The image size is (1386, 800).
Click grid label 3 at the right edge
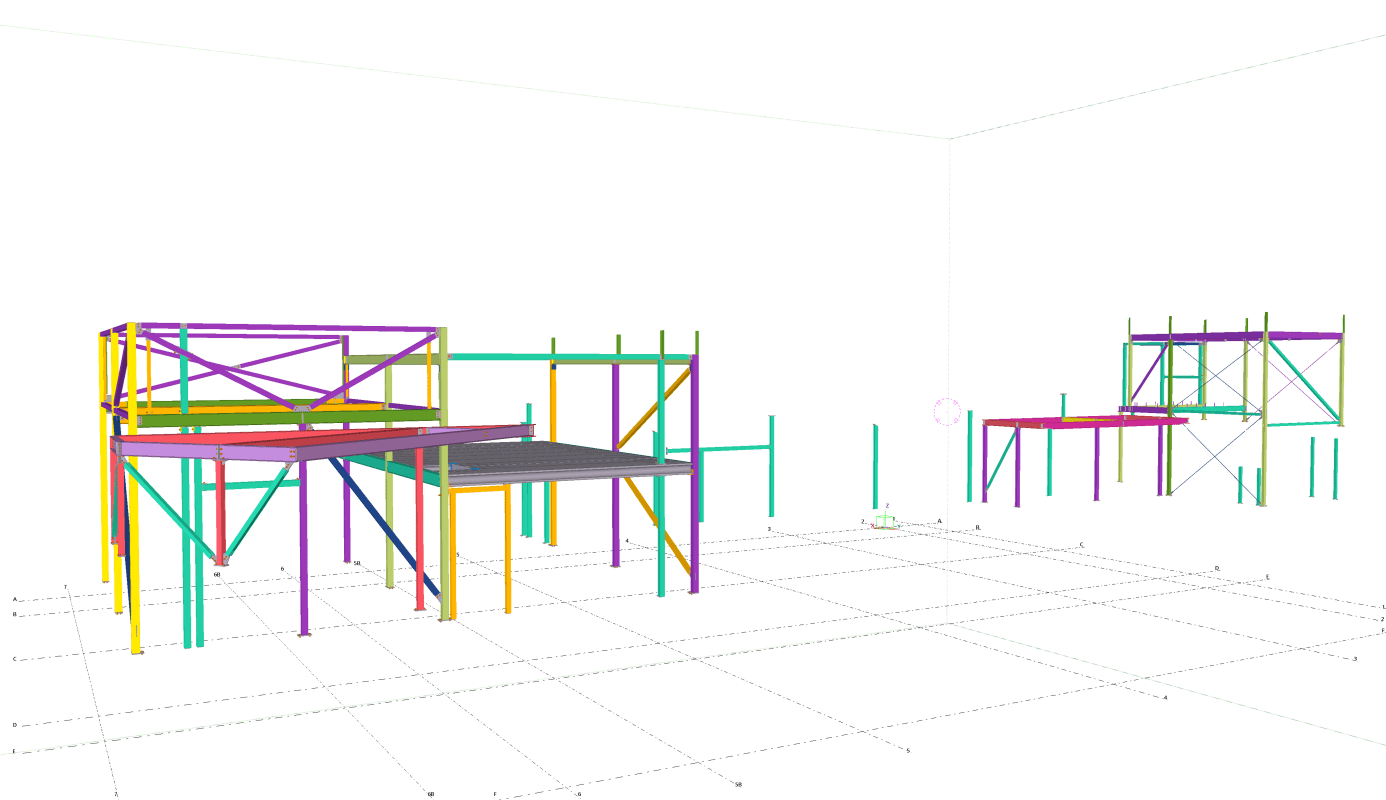click(x=1355, y=659)
